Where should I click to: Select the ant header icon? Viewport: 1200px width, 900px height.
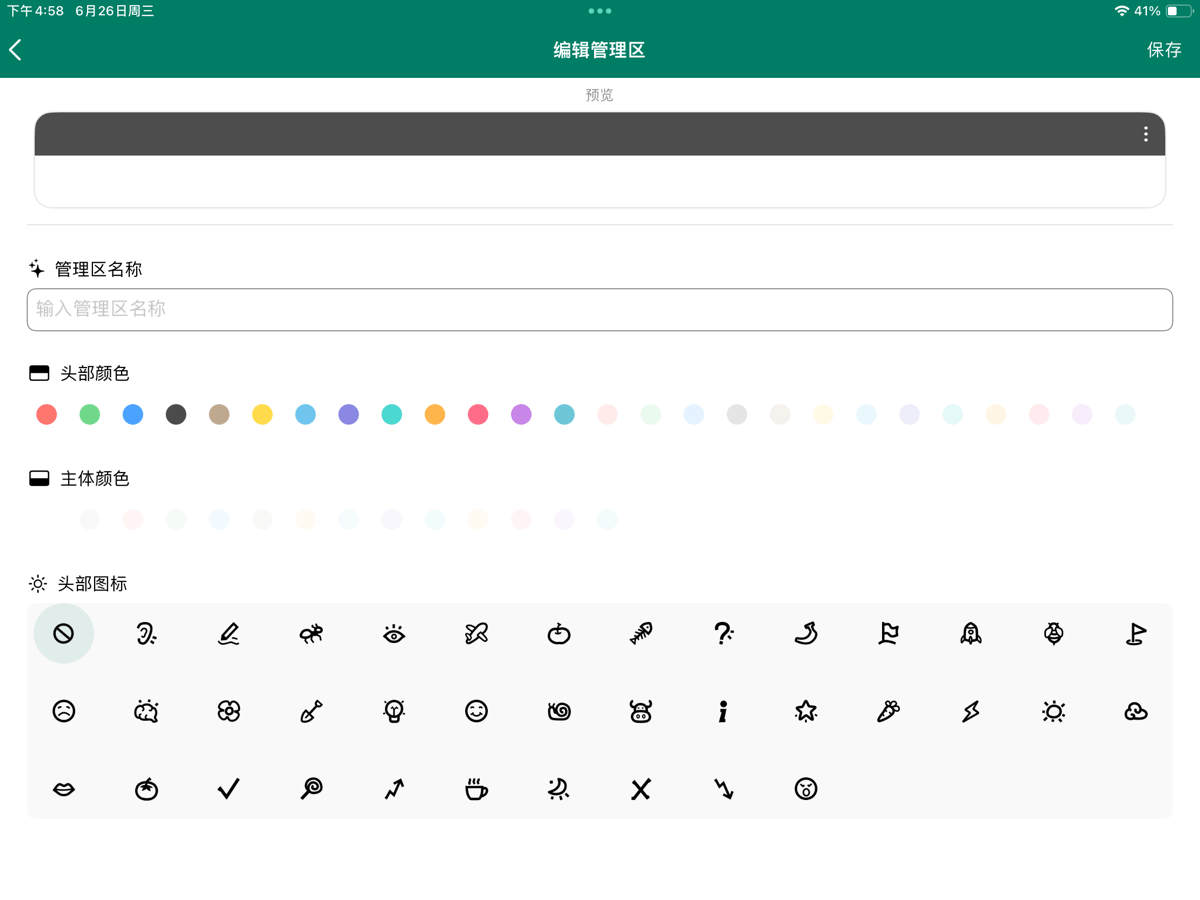[311, 633]
